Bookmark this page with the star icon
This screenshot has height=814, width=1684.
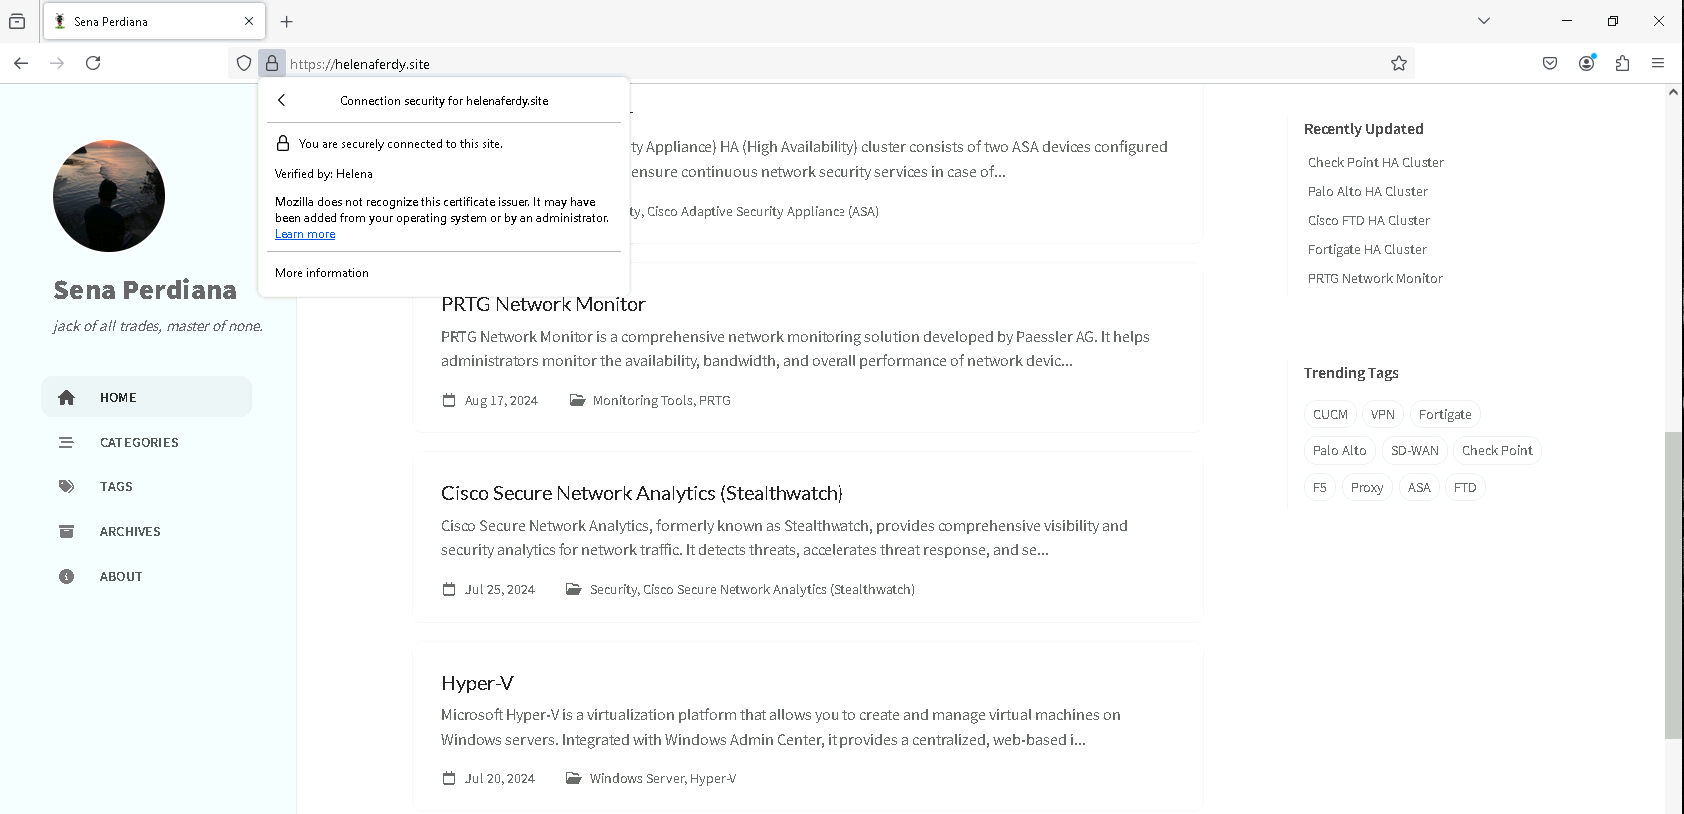(1398, 63)
